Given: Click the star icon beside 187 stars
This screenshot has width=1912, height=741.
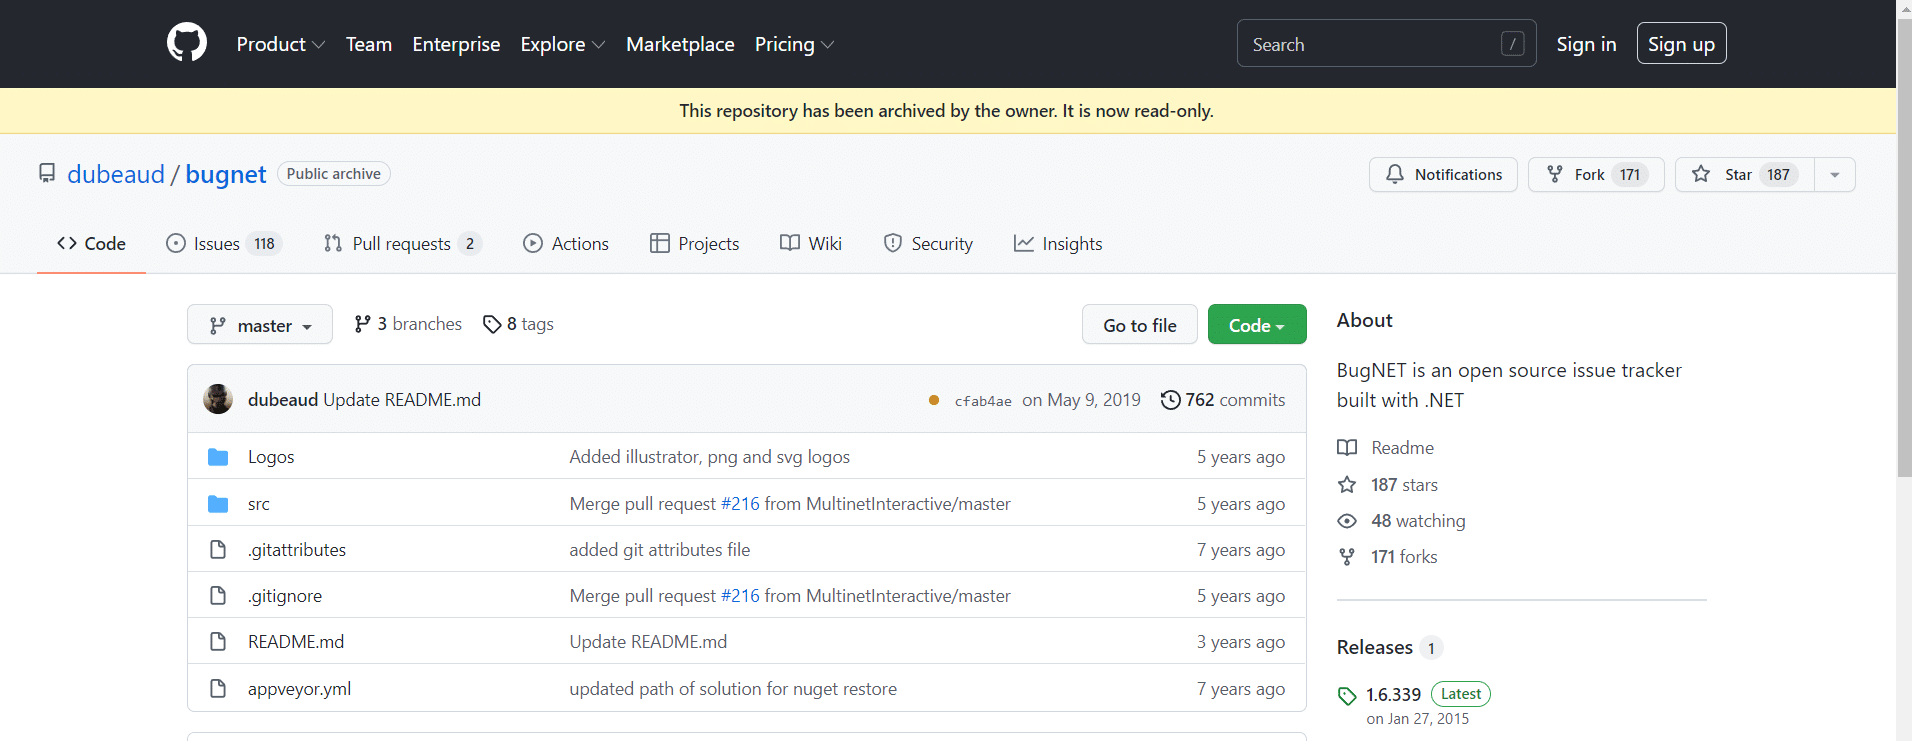Looking at the screenshot, I should [1347, 485].
